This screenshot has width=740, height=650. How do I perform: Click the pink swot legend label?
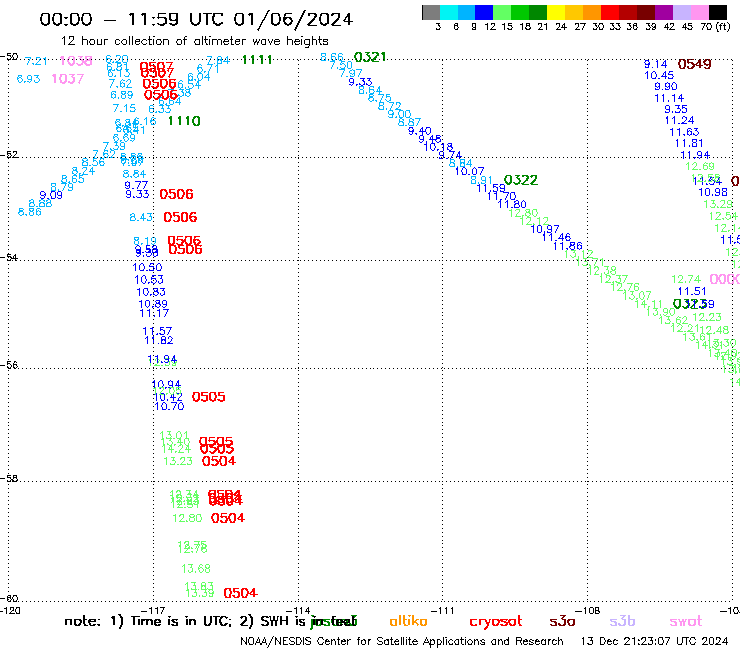pos(686,621)
